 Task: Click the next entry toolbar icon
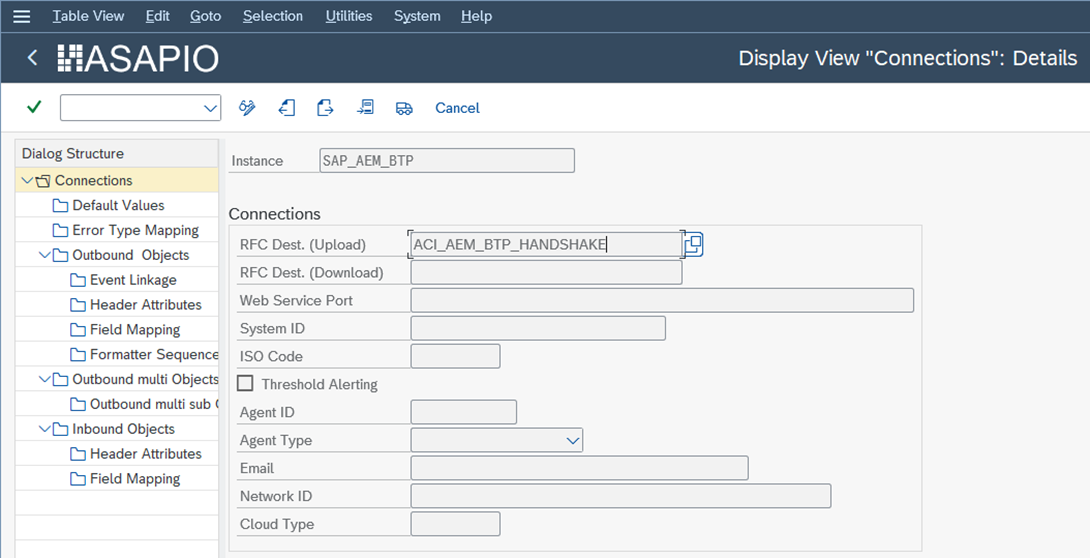pyautogui.click(x=325, y=108)
